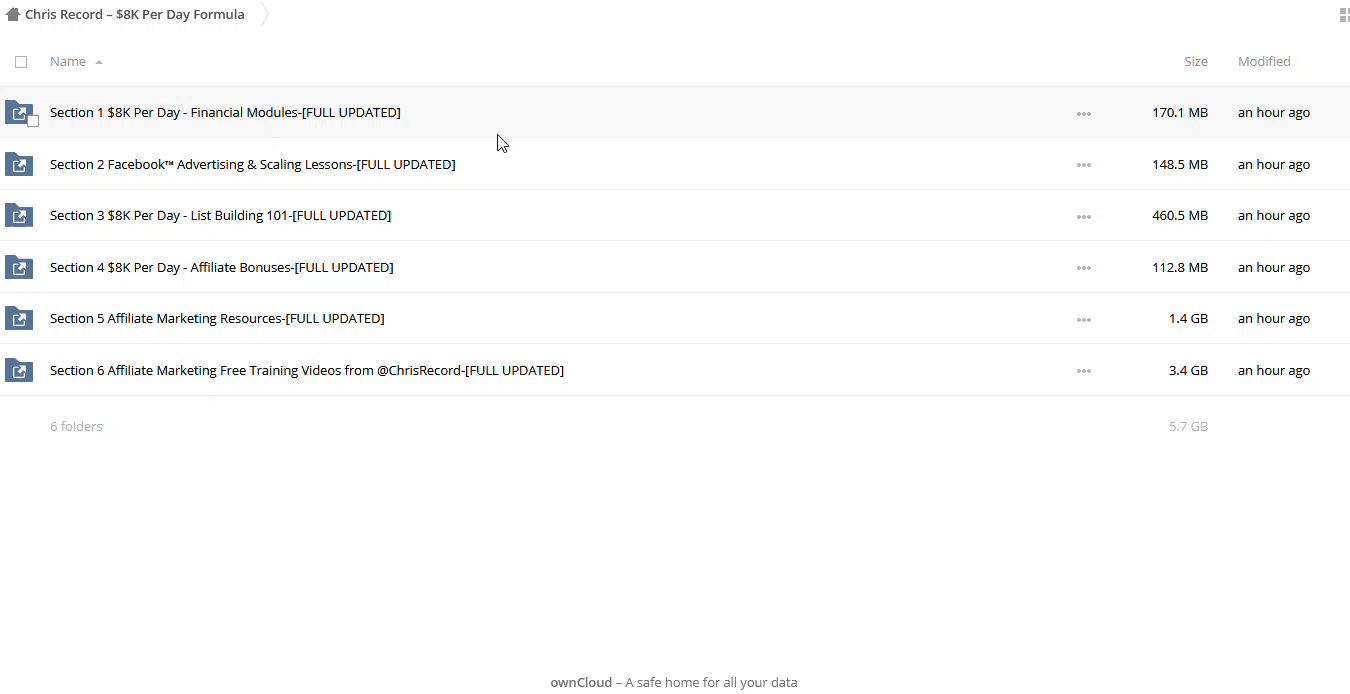Click Section 4 Affiliate Bonuses folder icon
Screen dimensions: 1350x694
pyautogui.click(x=18, y=267)
